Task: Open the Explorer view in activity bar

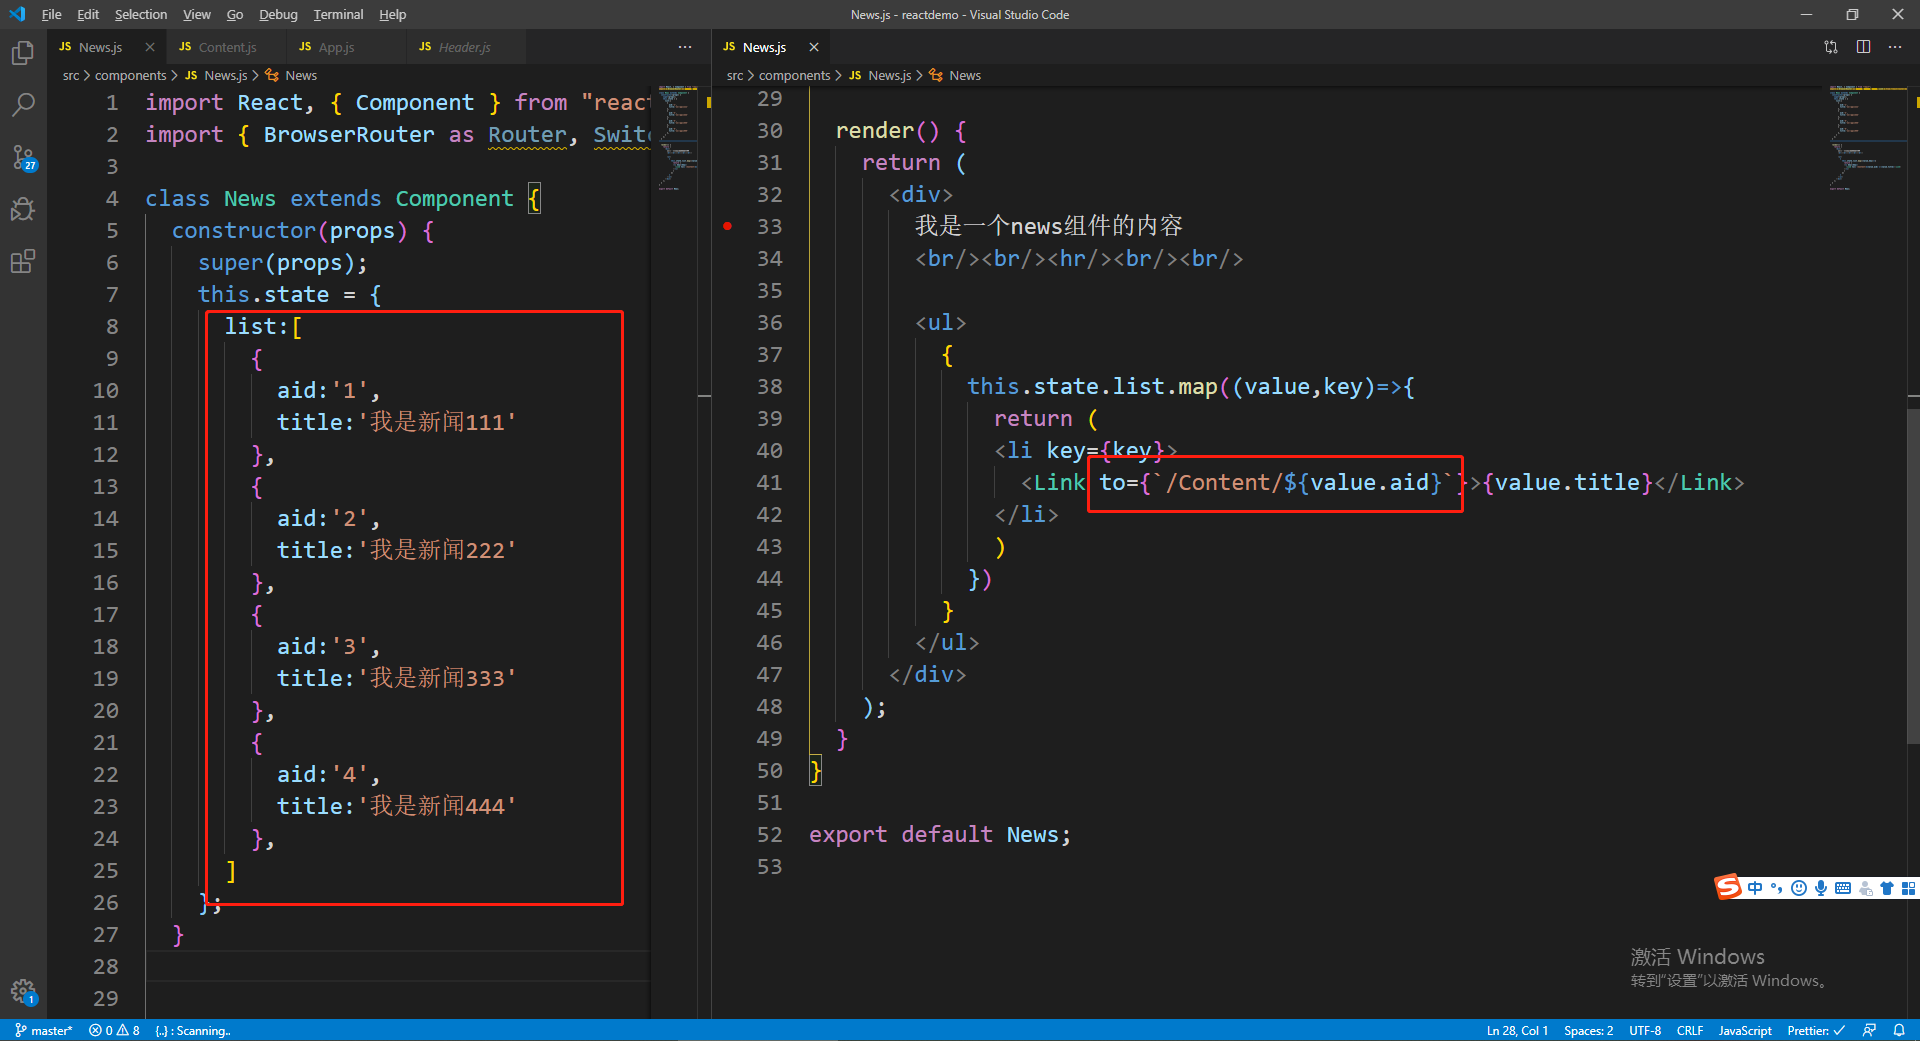Action: (x=23, y=53)
